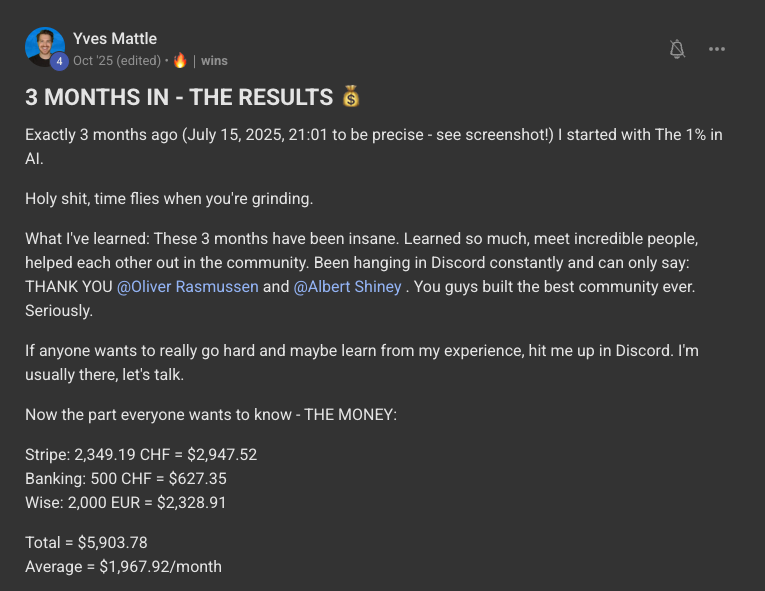765x591 pixels.
Task: Click the fire emoji icon beside date
Action: (x=180, y=60)
